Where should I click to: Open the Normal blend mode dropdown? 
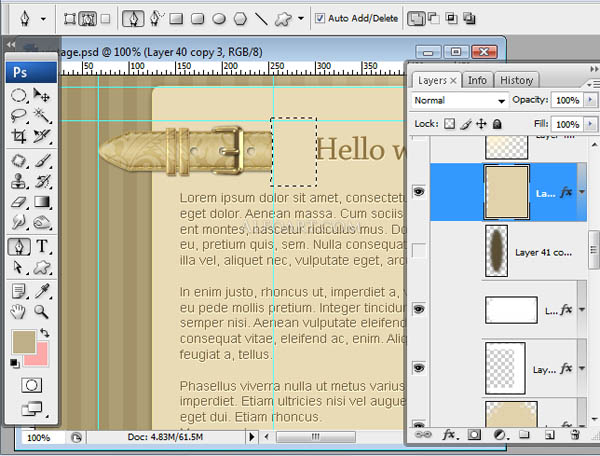pos(460,101)
